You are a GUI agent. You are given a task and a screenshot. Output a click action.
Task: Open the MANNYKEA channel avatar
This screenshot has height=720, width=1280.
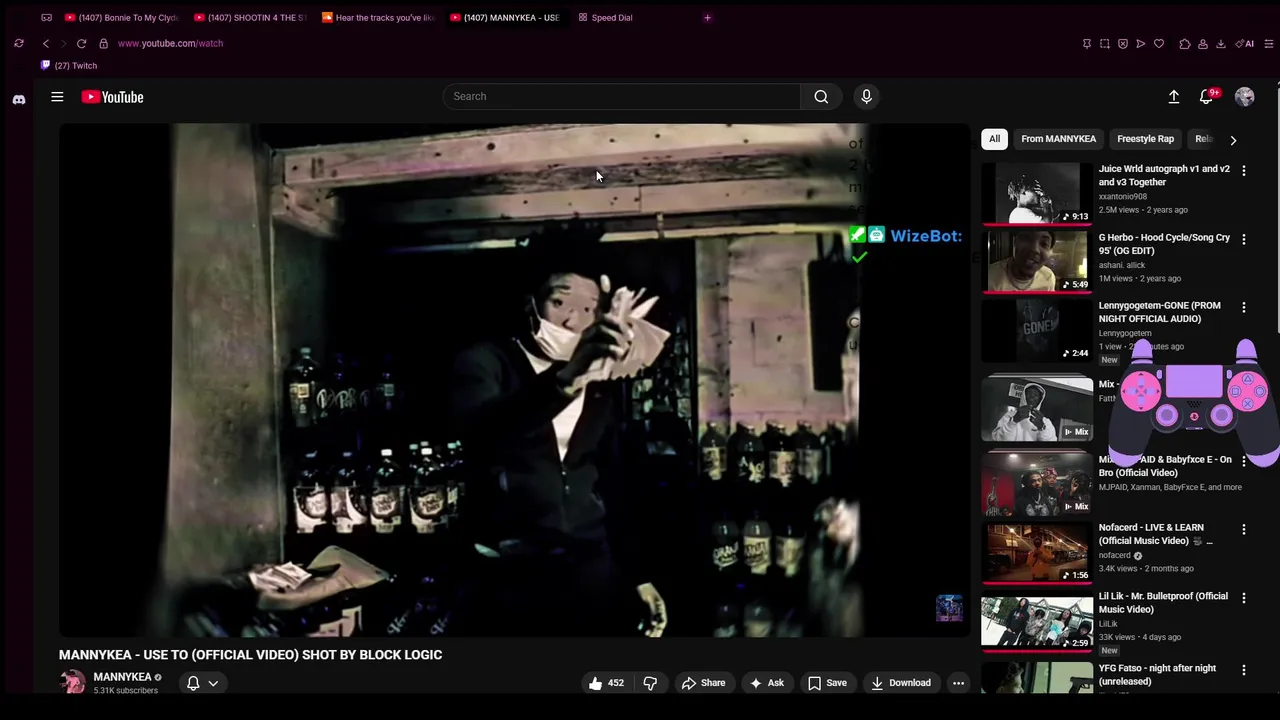tap(72, 683)
